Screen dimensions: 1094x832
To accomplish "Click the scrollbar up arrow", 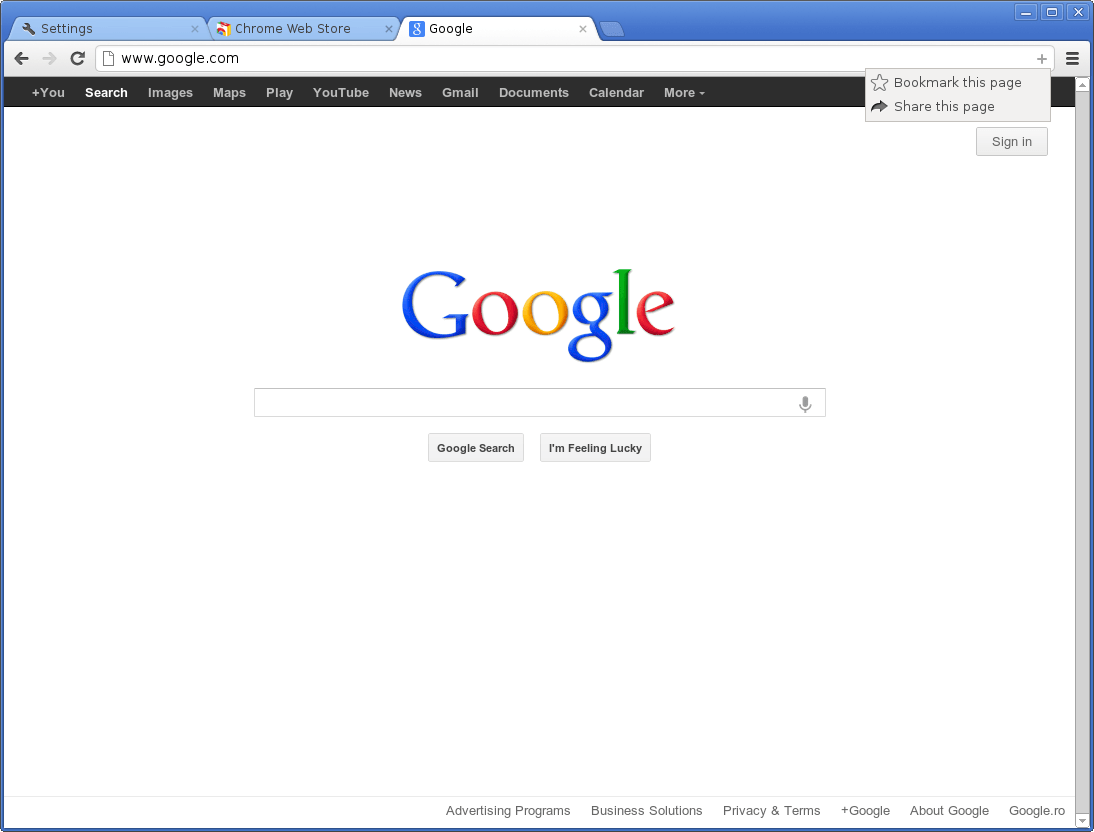I will [1082, 84].
